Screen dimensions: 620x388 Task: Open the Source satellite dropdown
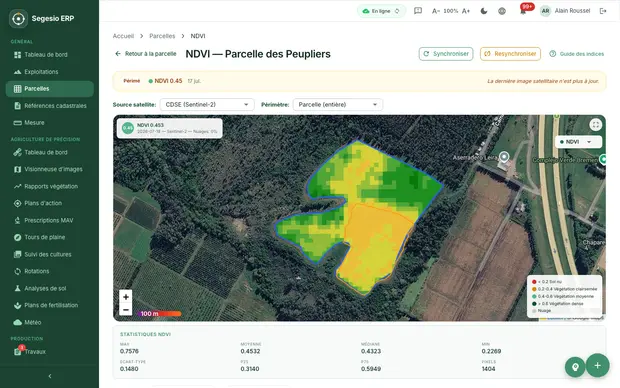click(207, 104)
